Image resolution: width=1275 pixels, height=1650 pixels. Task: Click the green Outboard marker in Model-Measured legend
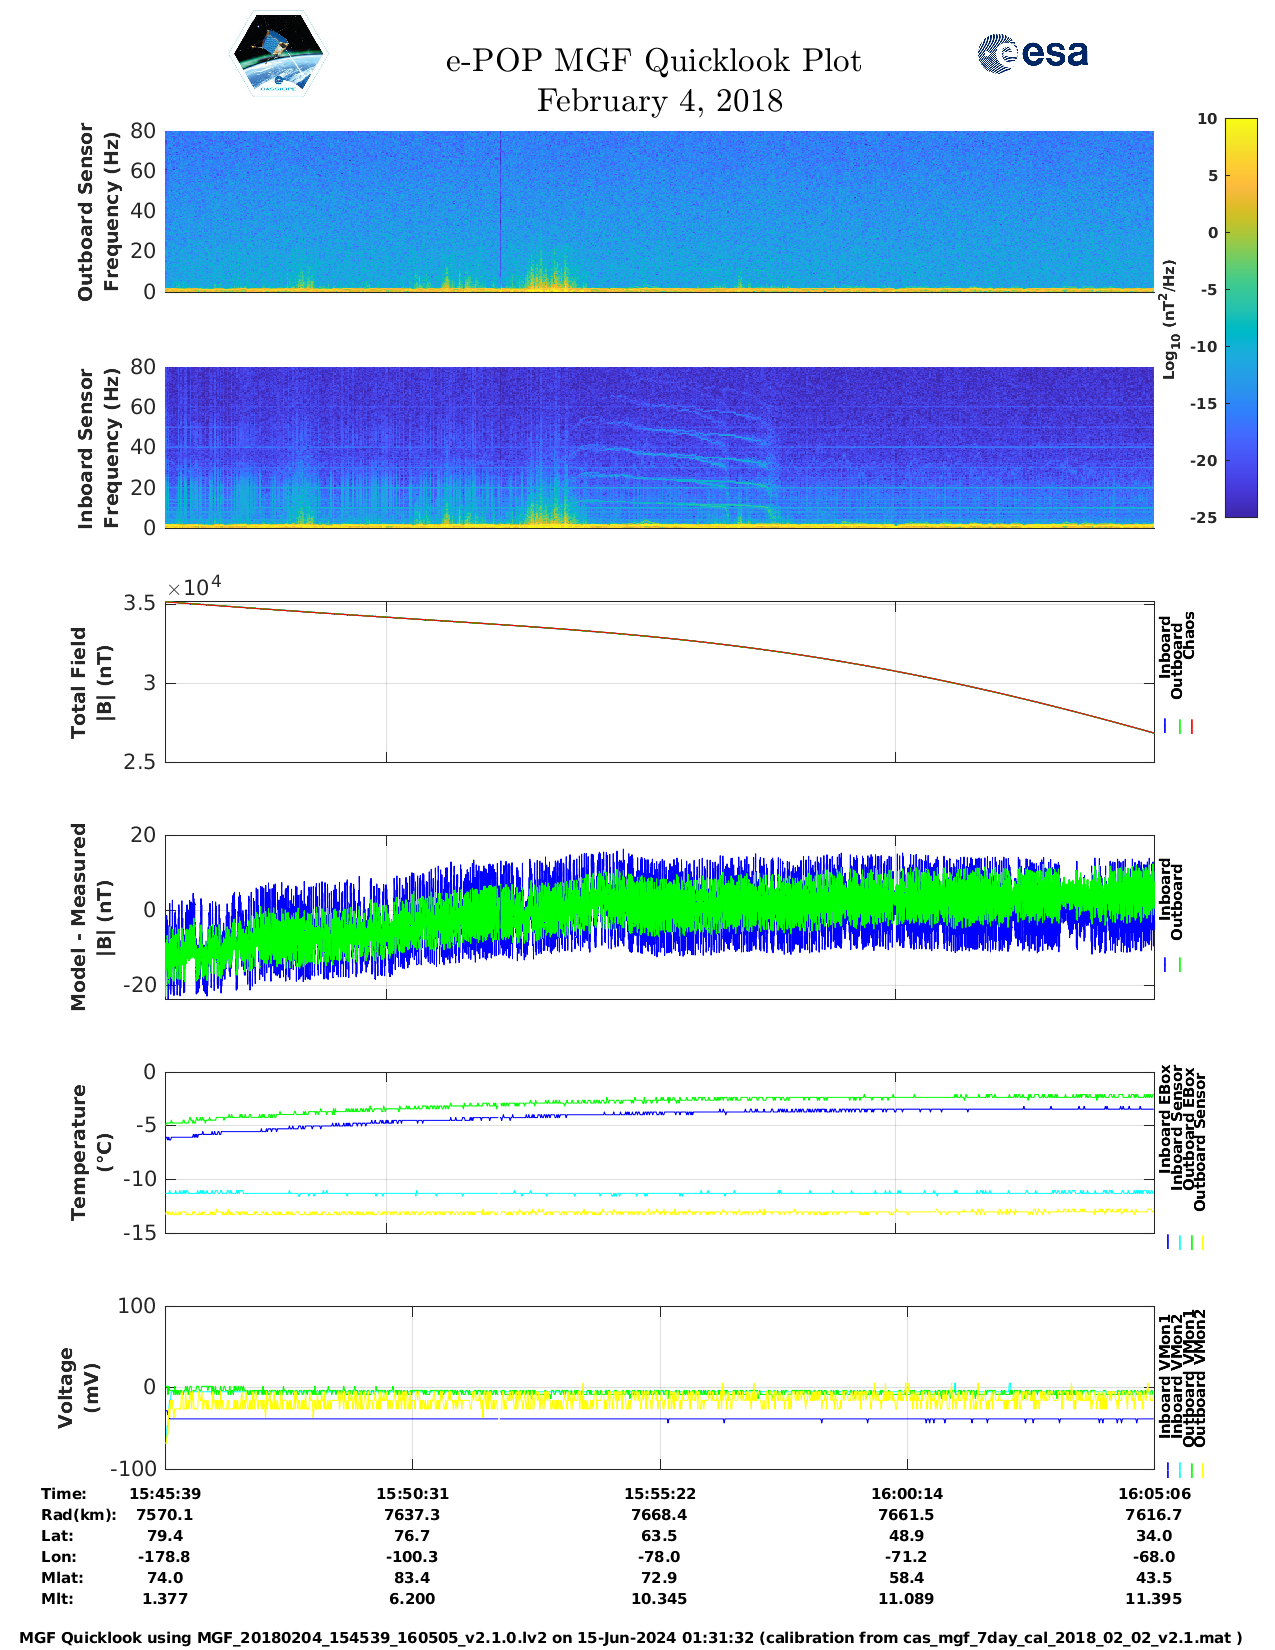point(1180,965)
